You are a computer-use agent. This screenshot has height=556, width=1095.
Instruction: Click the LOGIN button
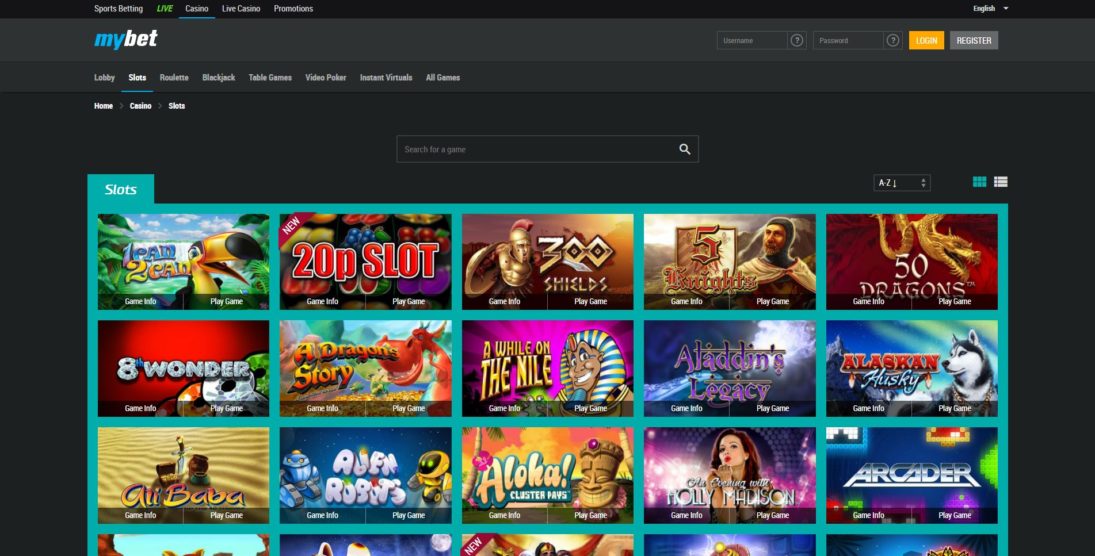(x=926, y=41)
